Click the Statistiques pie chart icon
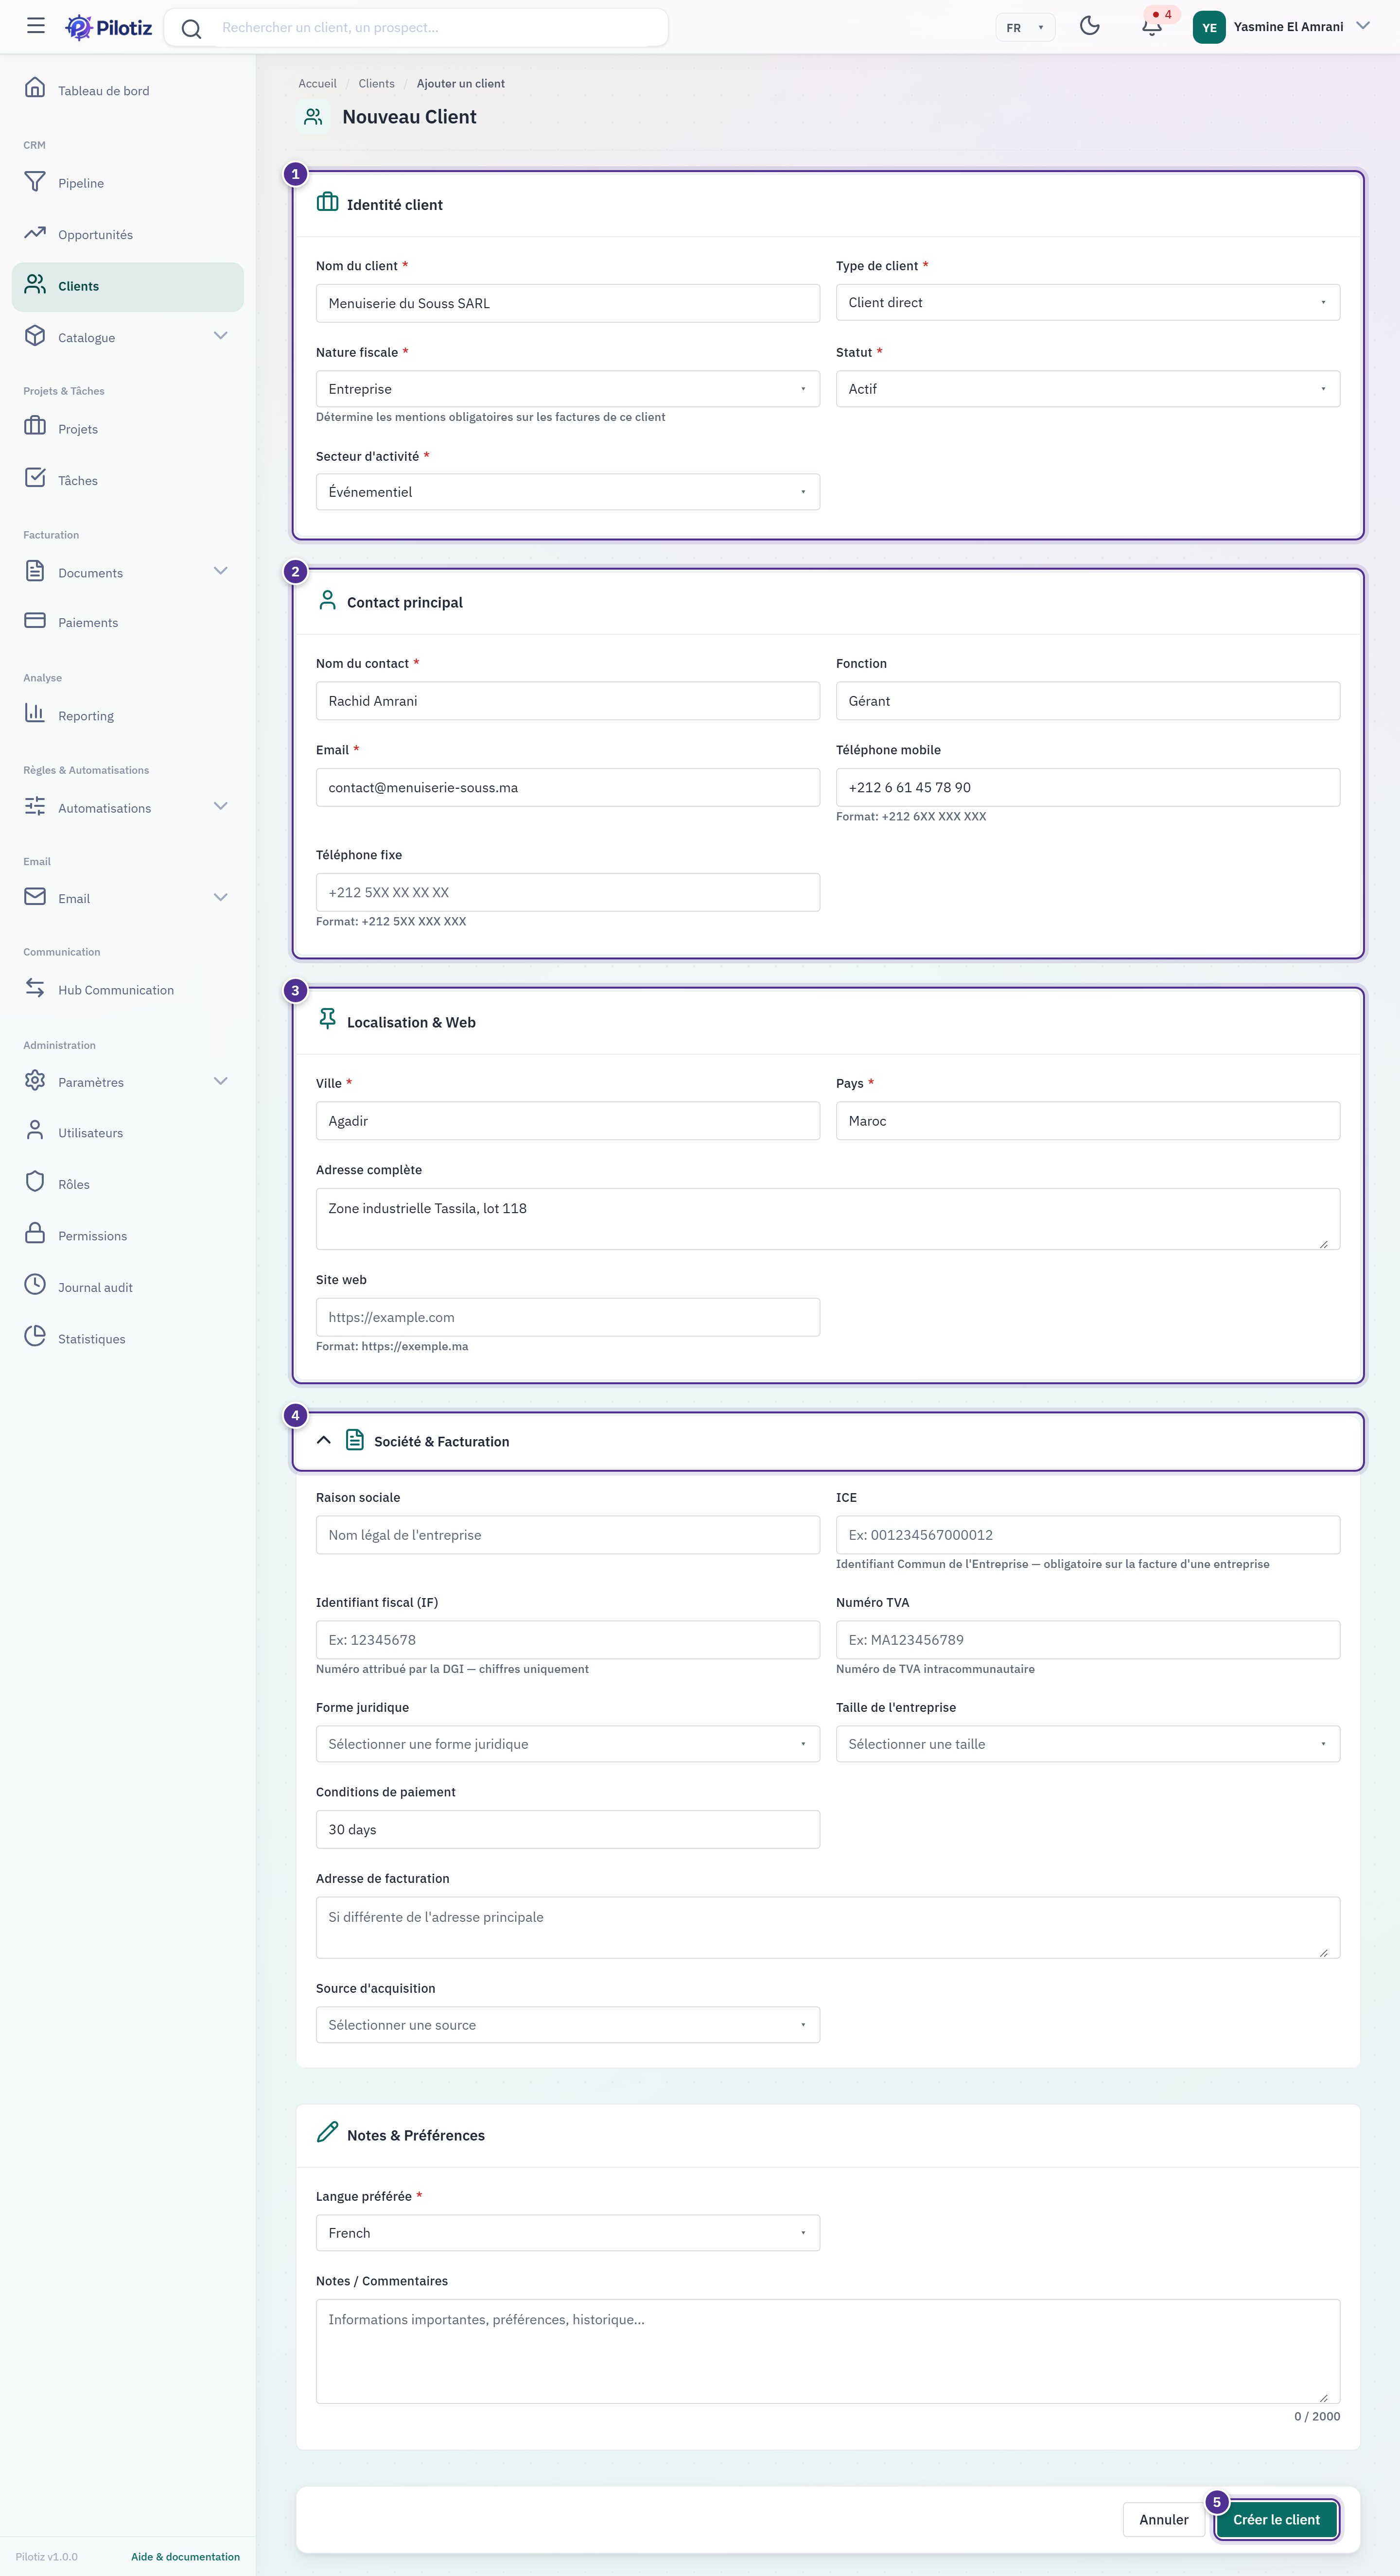Screen dimensions: 1400x2576 (x=35, y=1336)
